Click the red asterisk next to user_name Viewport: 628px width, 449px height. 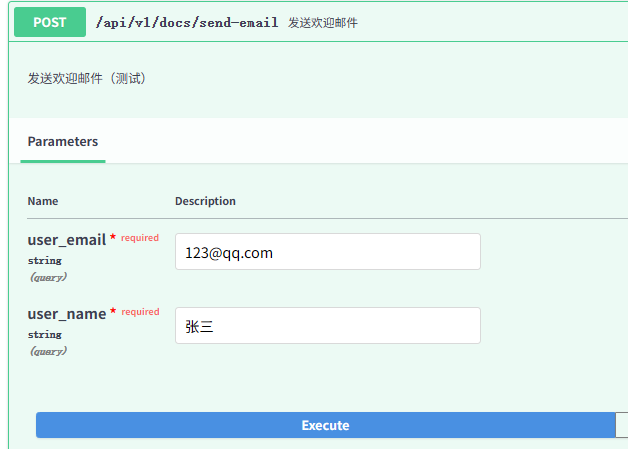[x=113, y=313]
